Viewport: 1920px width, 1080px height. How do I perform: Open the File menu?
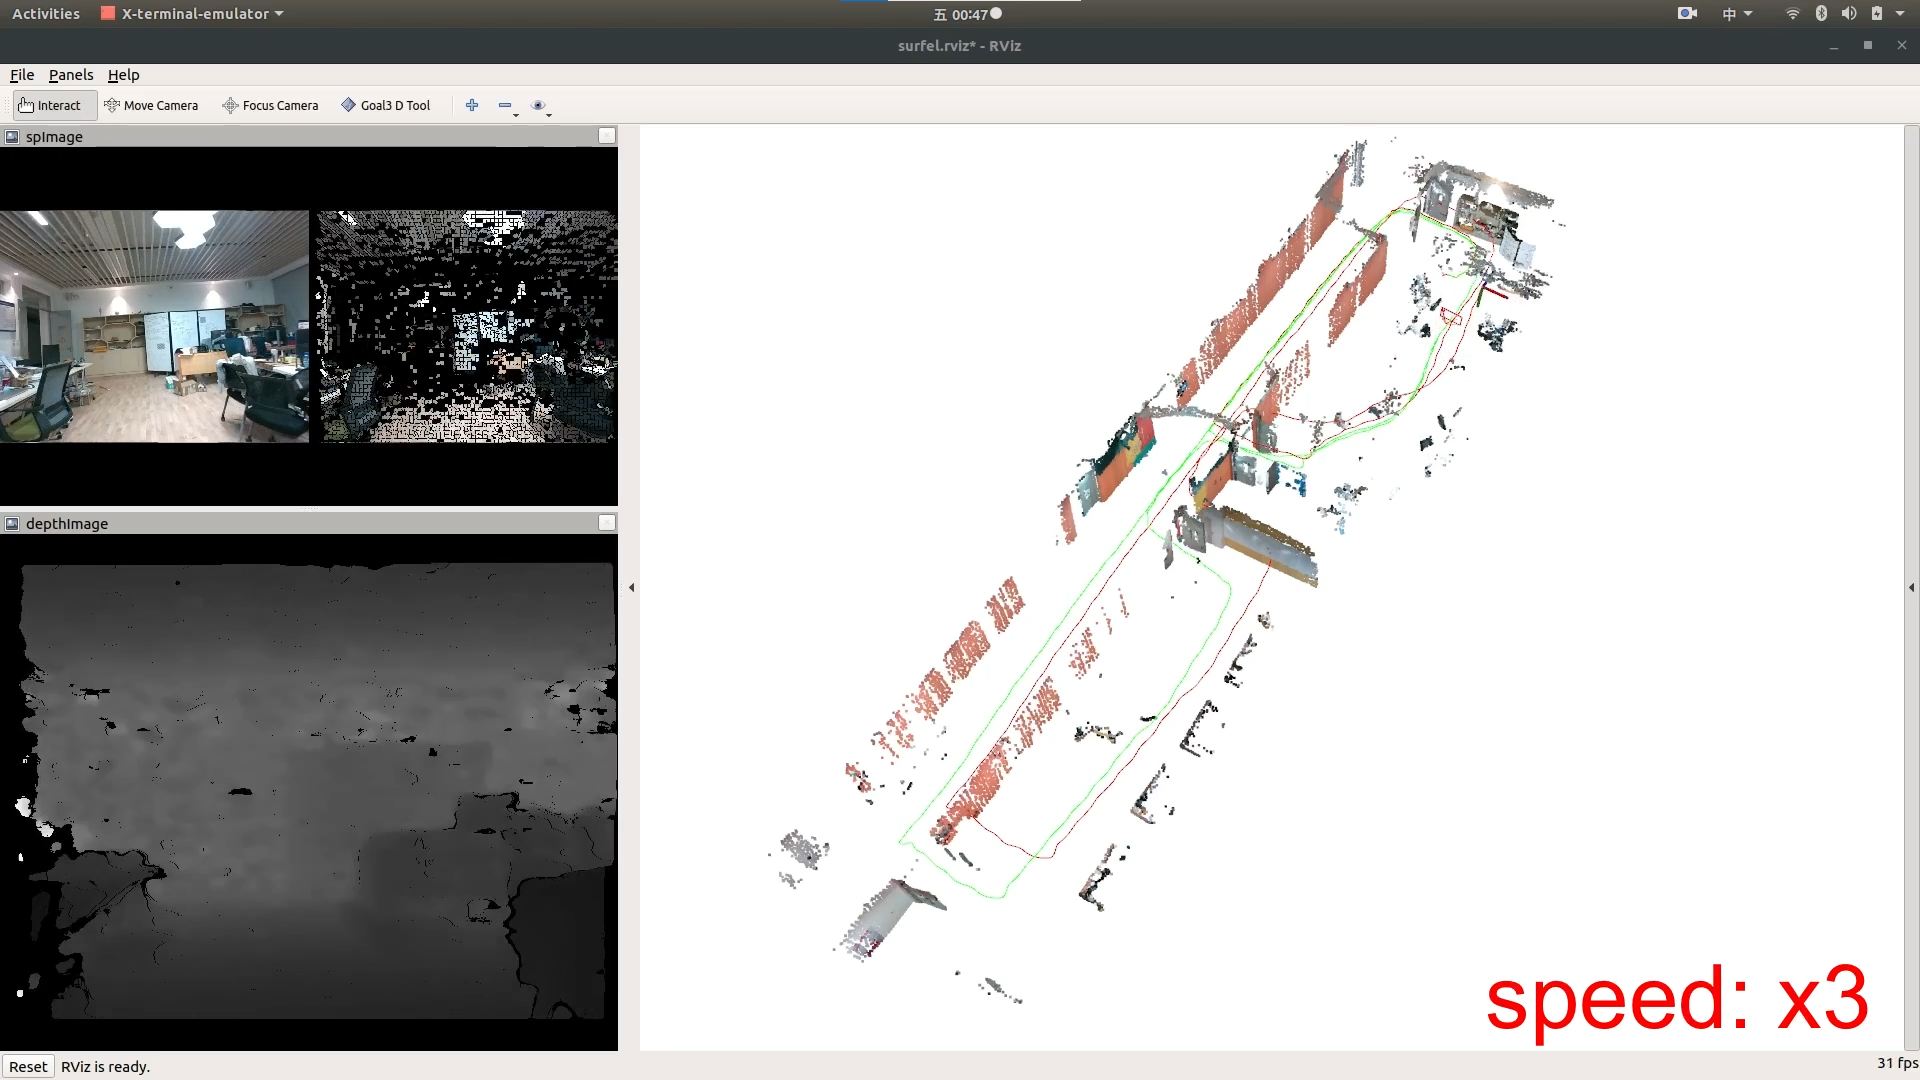point(21,75)
